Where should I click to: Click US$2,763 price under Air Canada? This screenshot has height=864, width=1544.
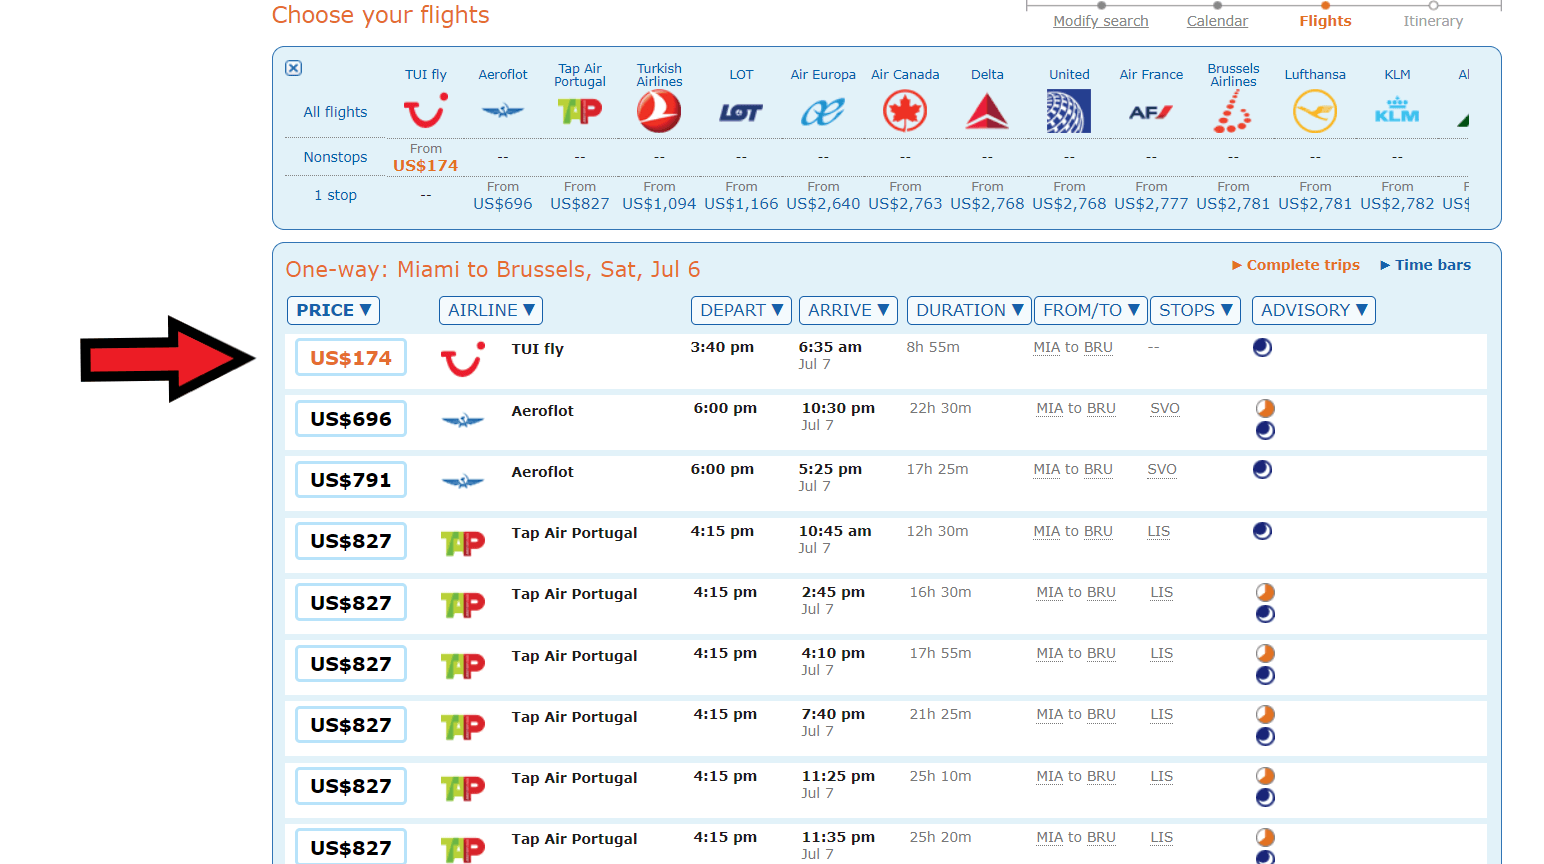tap(905, 204)
